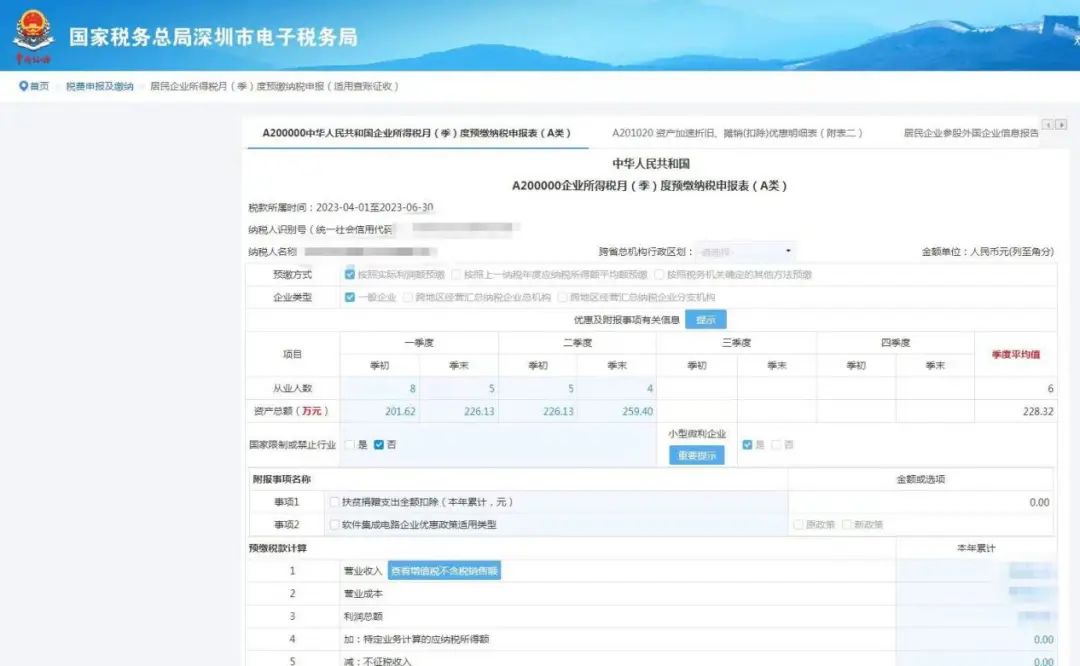Go to 首页 in the breadcrumb

point(39,86)
